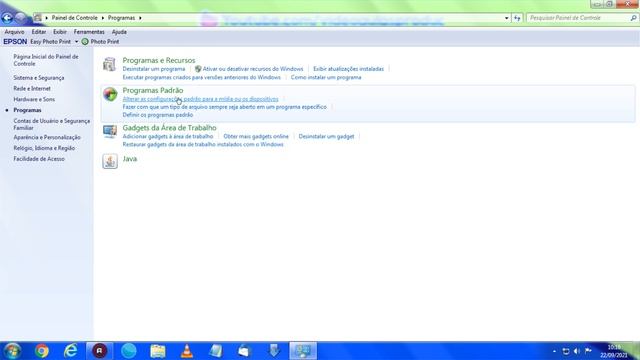Open Rede e Internet category
This screenshot has height=360, width=640.
tap(32, 89)
